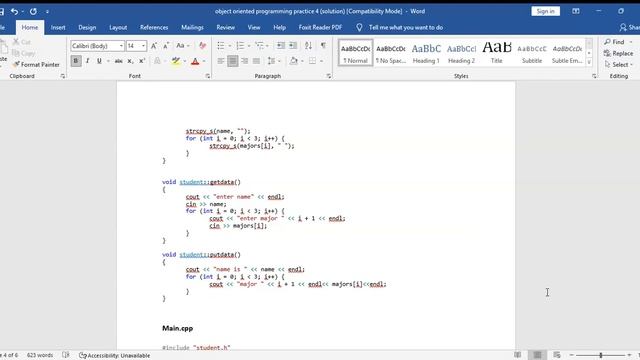
Task: Apply the Title style
Action: (x=496, y=53)
